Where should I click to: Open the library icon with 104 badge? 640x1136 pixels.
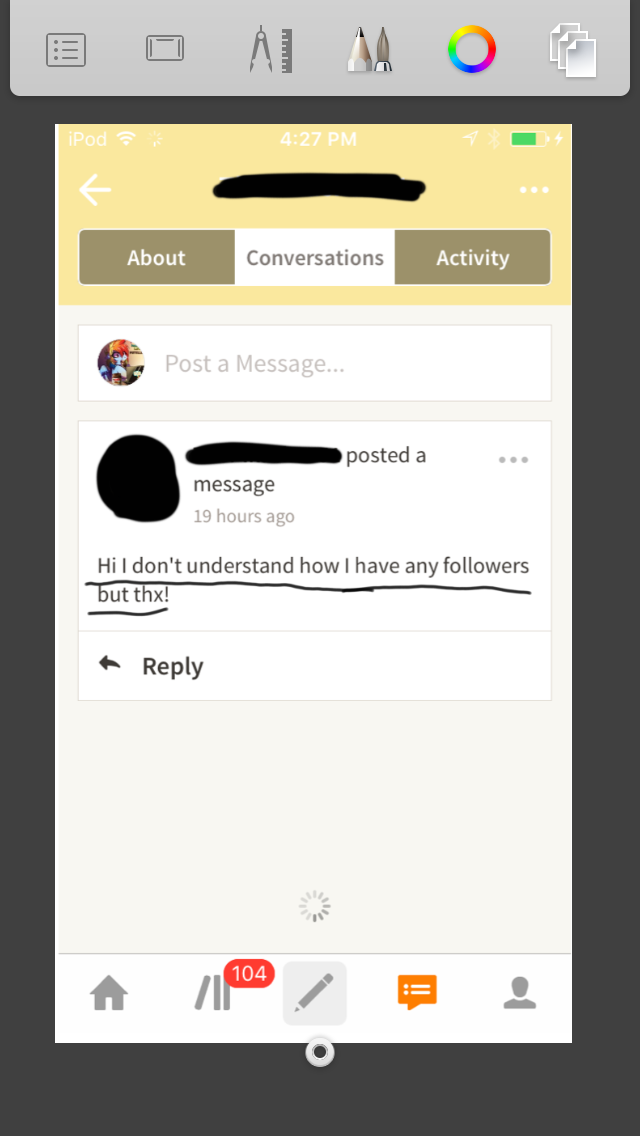tap(212, 993)
